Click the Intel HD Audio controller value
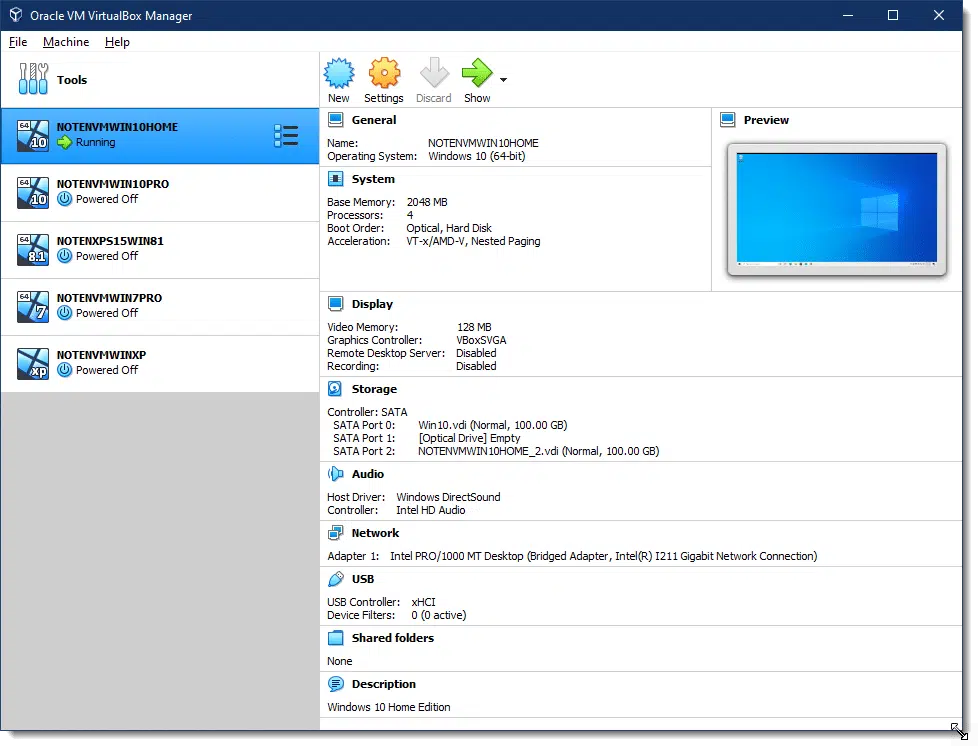 click(x=430, y=510)
